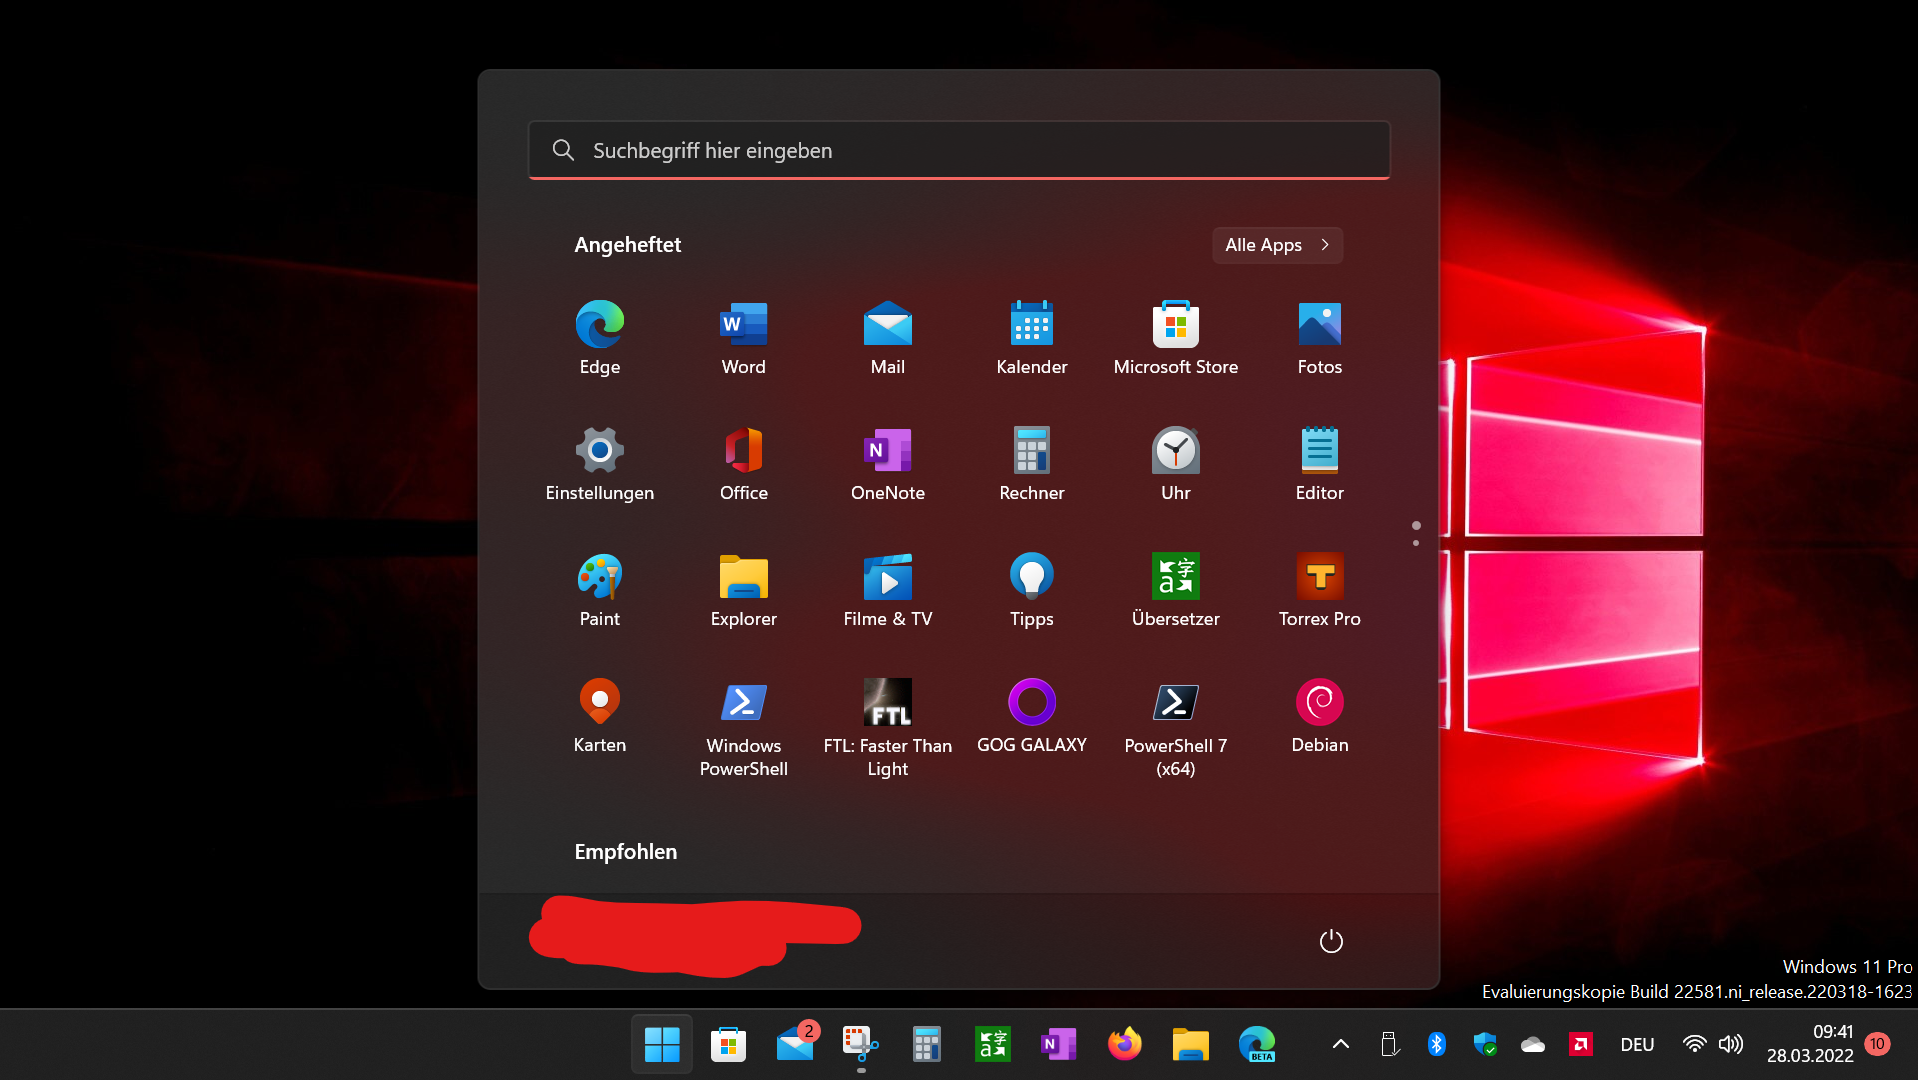Open the power options button
1918x1080 pixels.
1331,941
